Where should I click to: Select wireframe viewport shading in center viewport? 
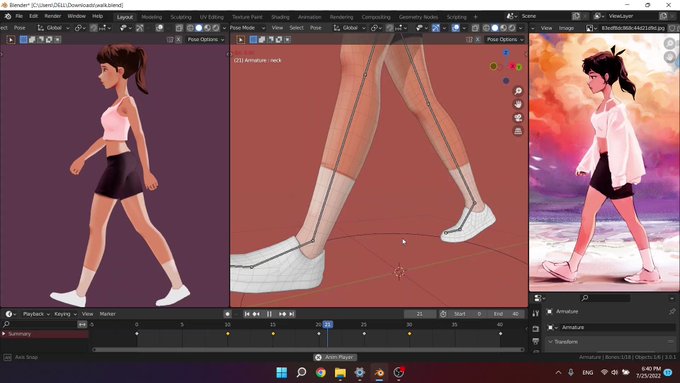coord(486,28)
